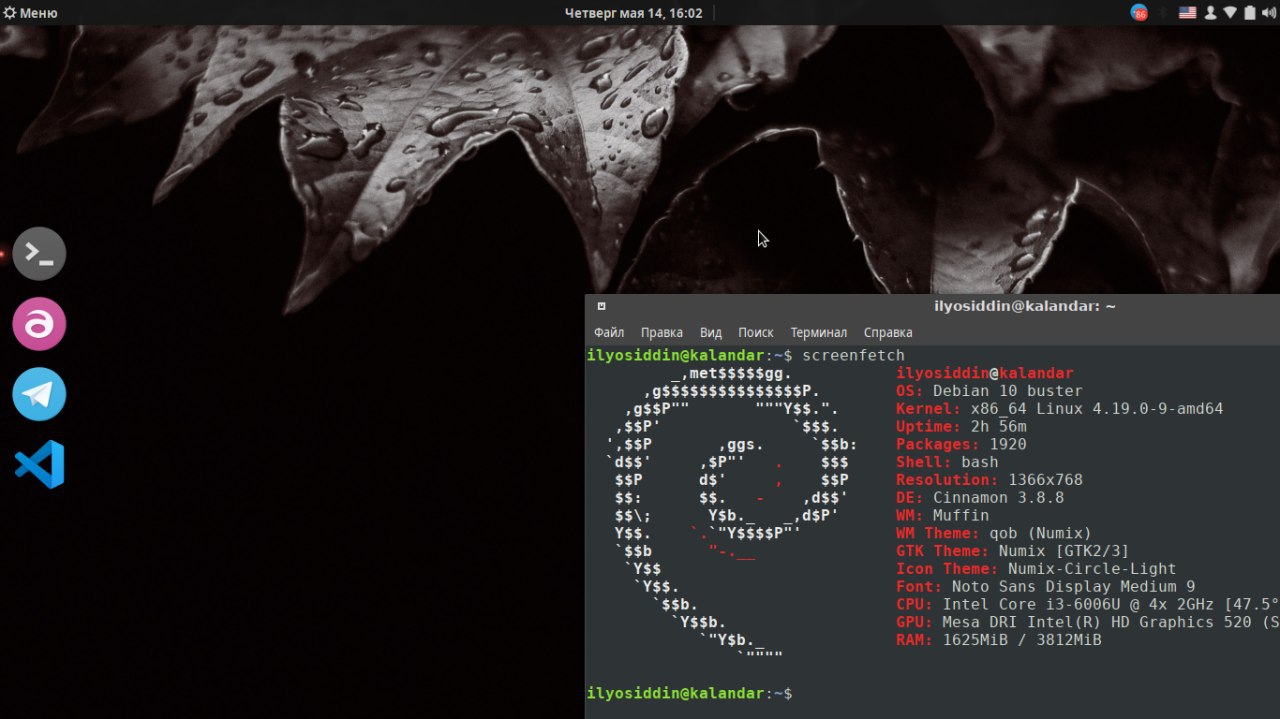The image size is (1280, 719).
Task: Click the "CPU: Intel Core i3-6006U" line
Action: tap(1088, 605)
